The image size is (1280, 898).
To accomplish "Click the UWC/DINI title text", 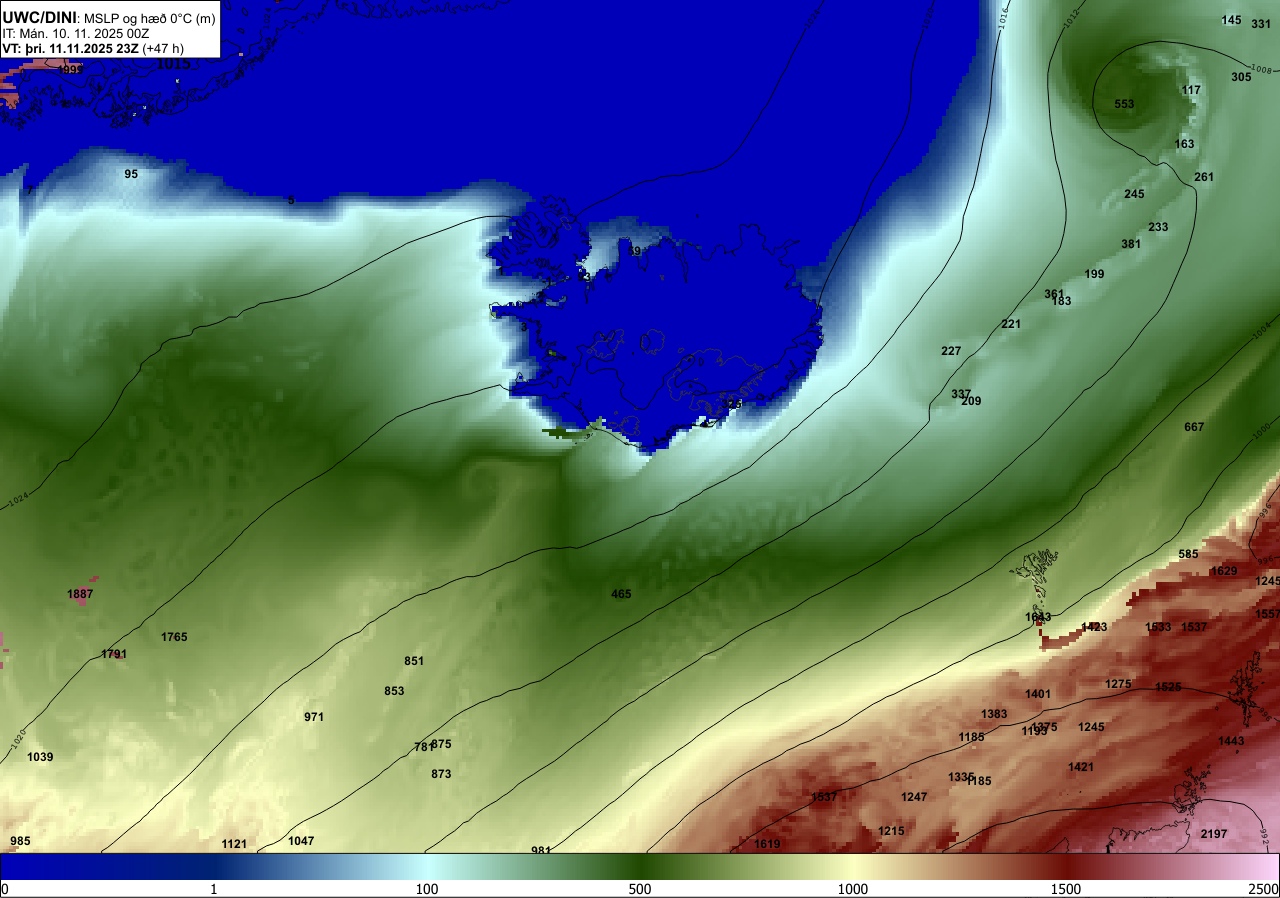I will [x=39, y=17].
